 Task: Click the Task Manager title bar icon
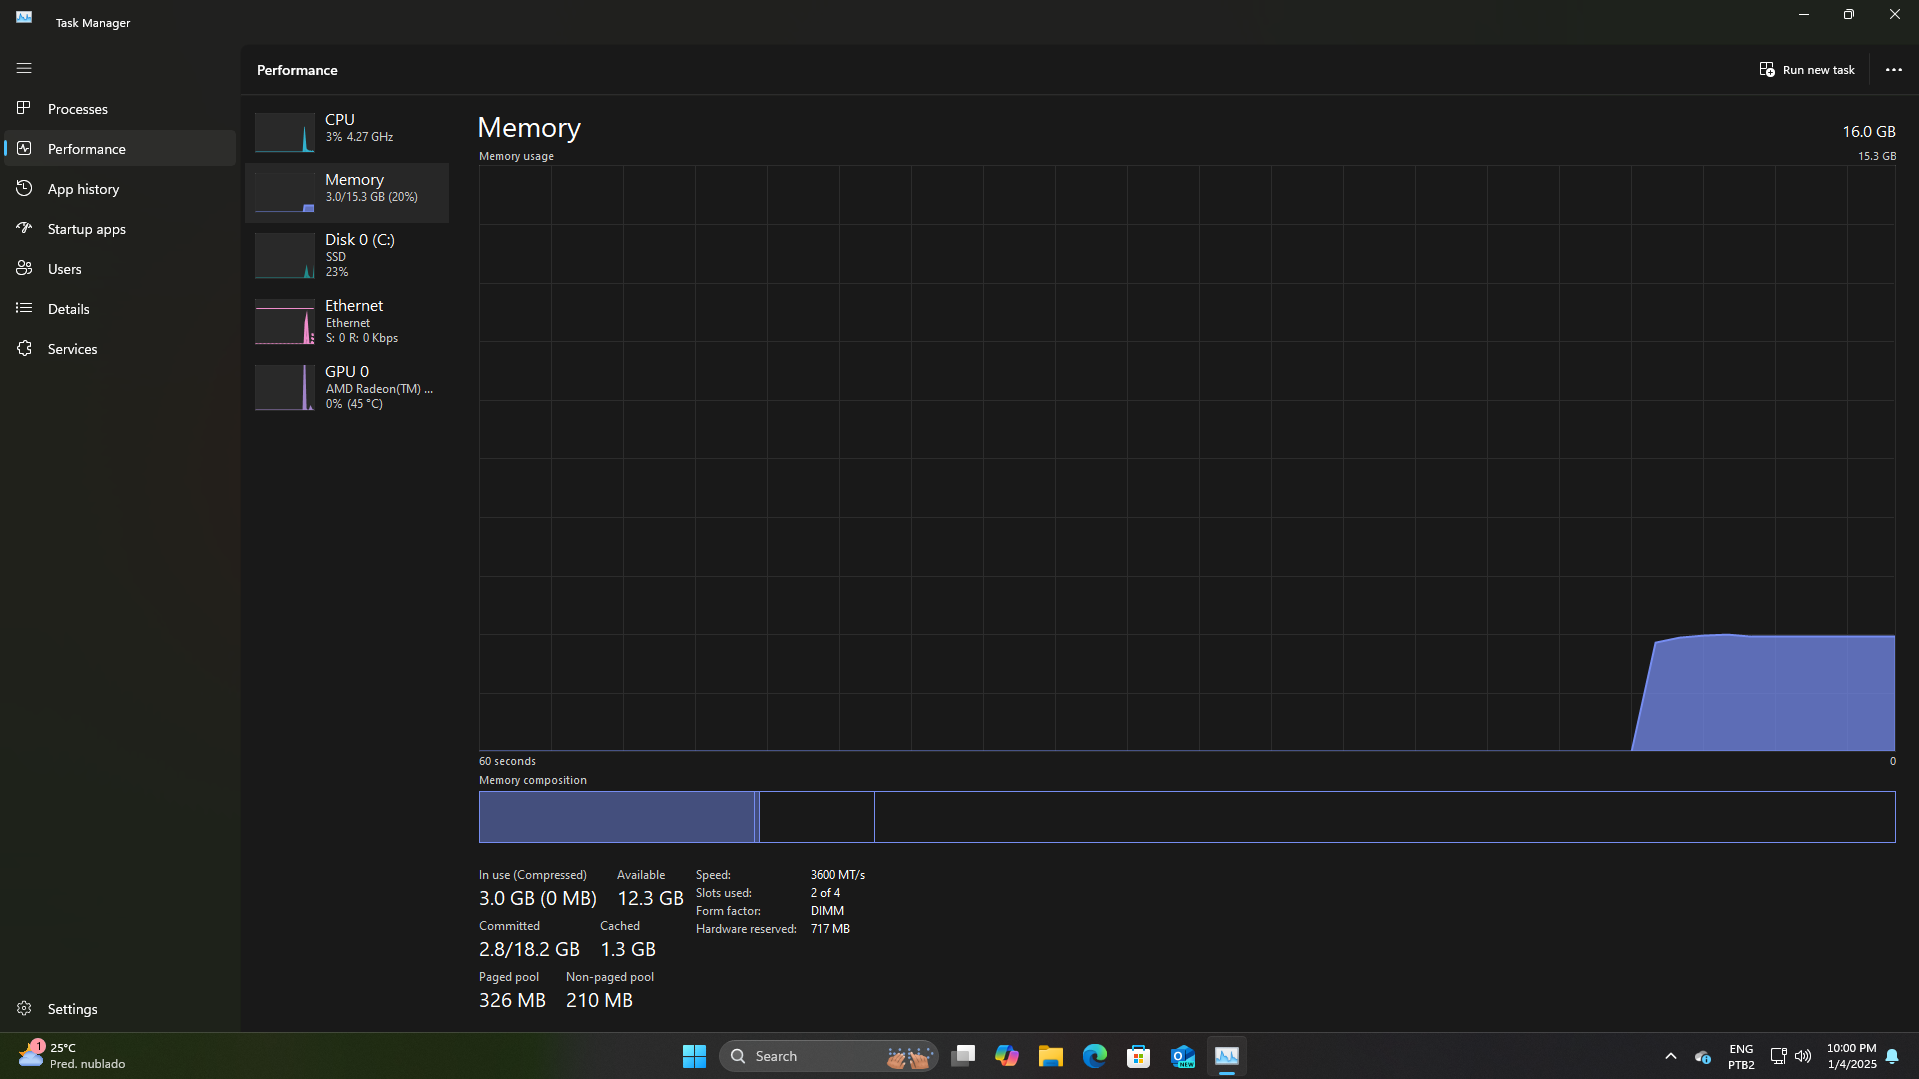pos(24,17)
